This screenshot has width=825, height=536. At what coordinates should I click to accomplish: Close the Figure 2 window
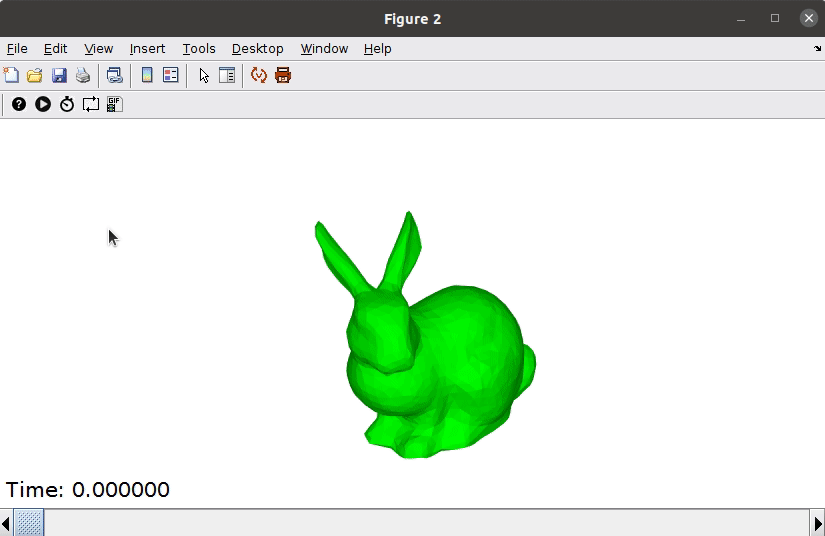point(809,18)
